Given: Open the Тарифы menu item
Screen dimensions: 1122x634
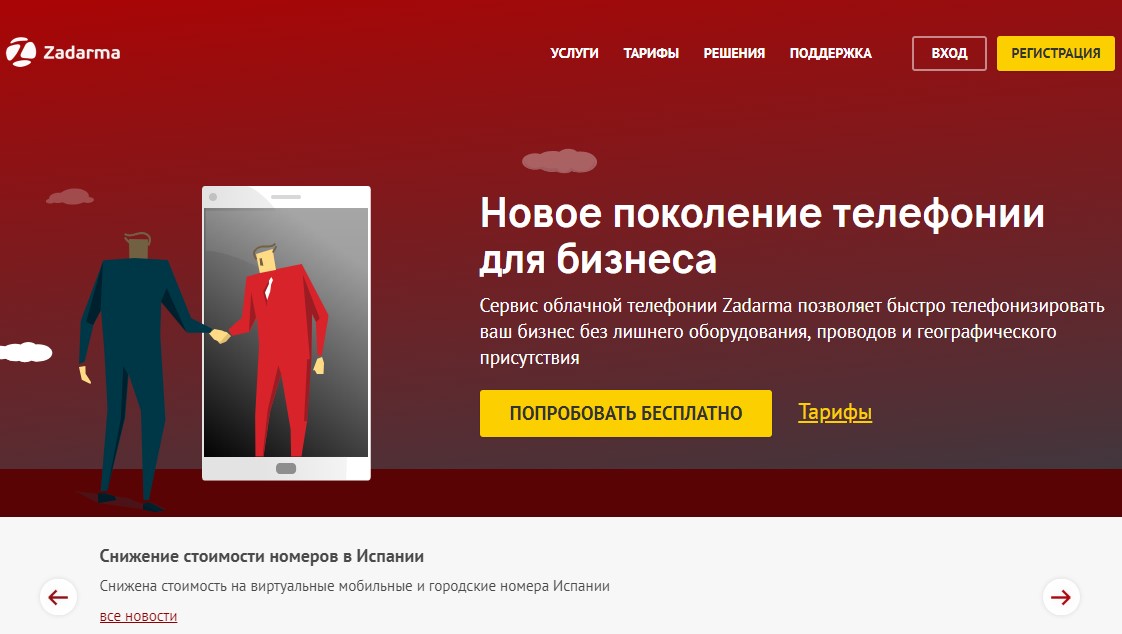Looking at the screenshot, I should 650,53.
